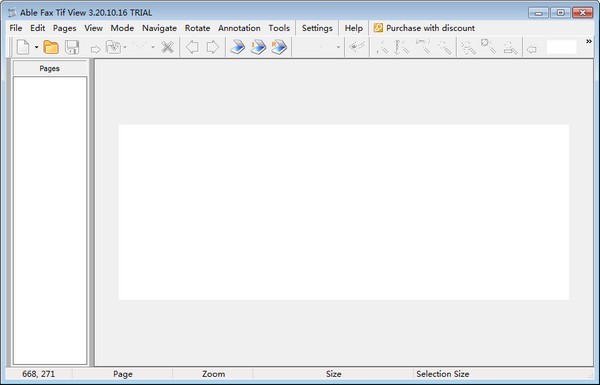
Task: Open the Help menu
Action: (354, 28)
